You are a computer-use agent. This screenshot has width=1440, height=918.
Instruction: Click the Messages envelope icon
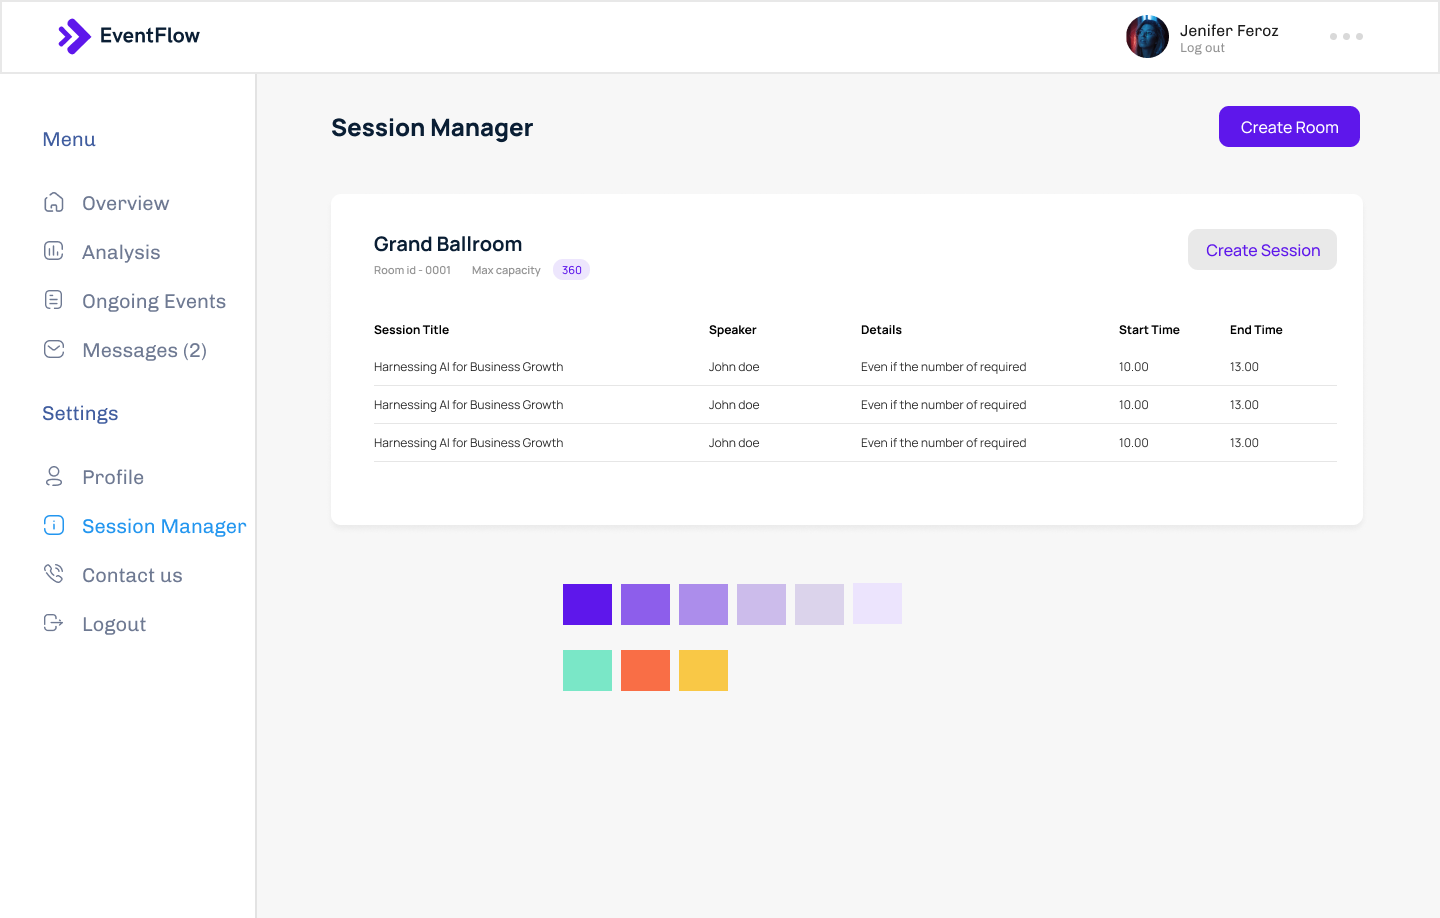point(54,349)
